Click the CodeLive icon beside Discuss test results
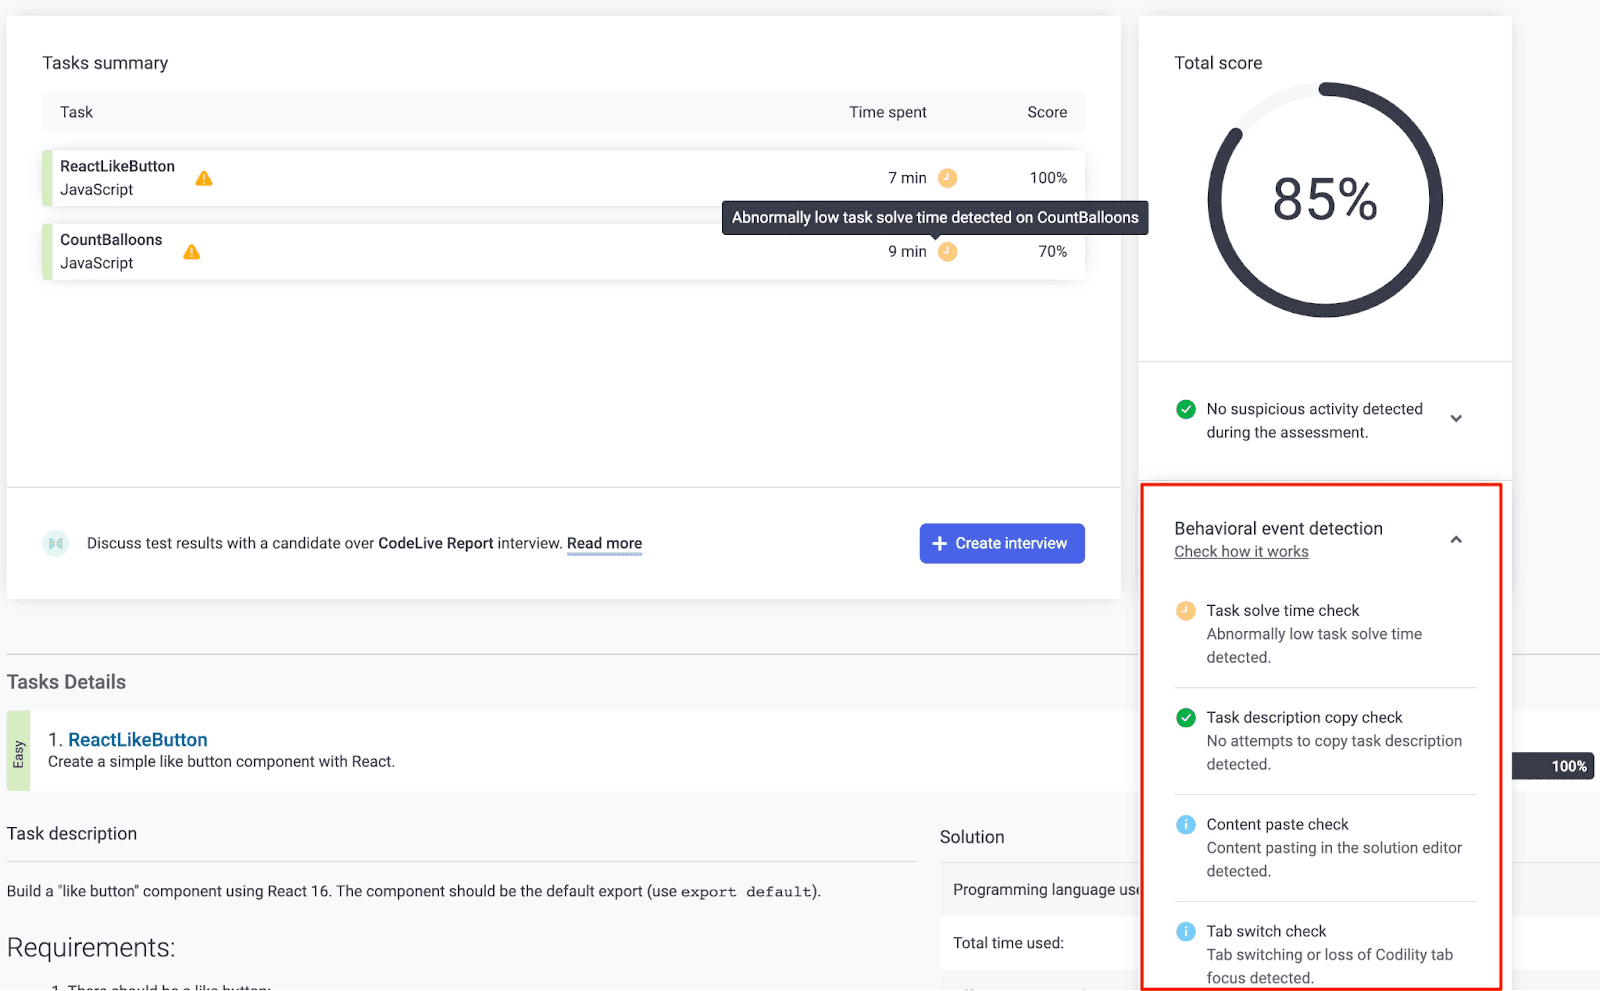This screenshot has height=991, width=1600. click(x=56, y=543)
